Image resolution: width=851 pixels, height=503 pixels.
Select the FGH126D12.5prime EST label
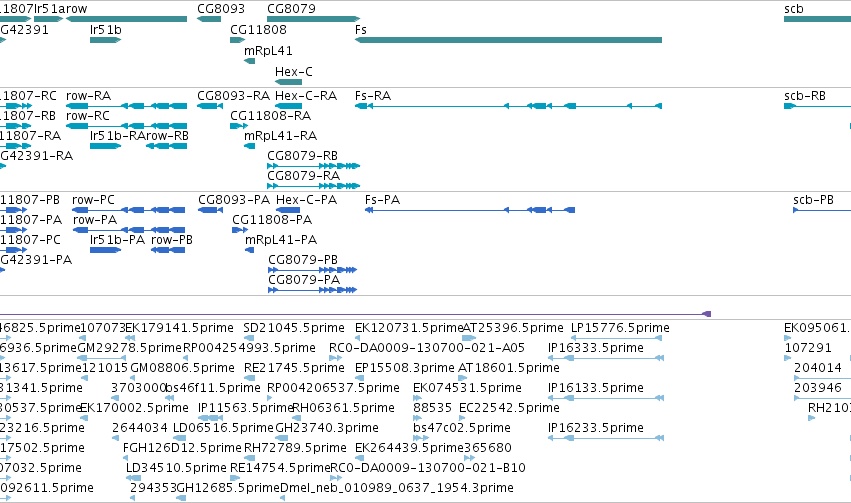[182, 448]
